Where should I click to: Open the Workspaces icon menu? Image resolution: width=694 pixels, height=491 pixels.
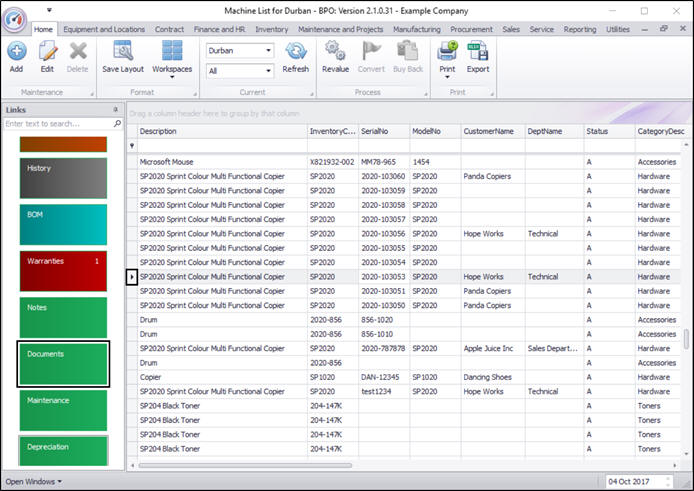pos(171,52)
